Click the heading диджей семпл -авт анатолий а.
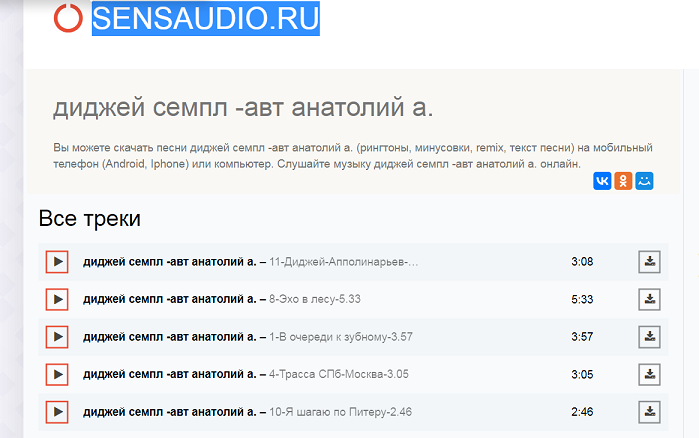Image resolution: width=699 pixels, height=438 pixels. click(x=243, y=108)
